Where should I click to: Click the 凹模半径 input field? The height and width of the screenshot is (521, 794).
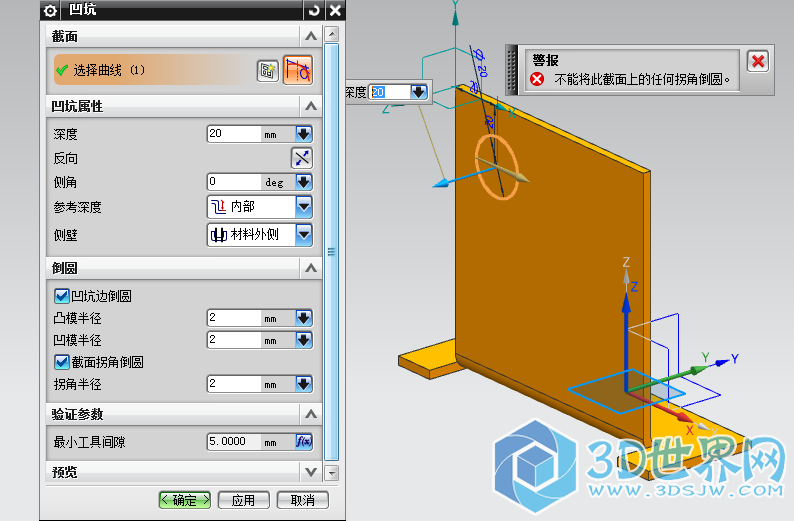coord(234,340)
